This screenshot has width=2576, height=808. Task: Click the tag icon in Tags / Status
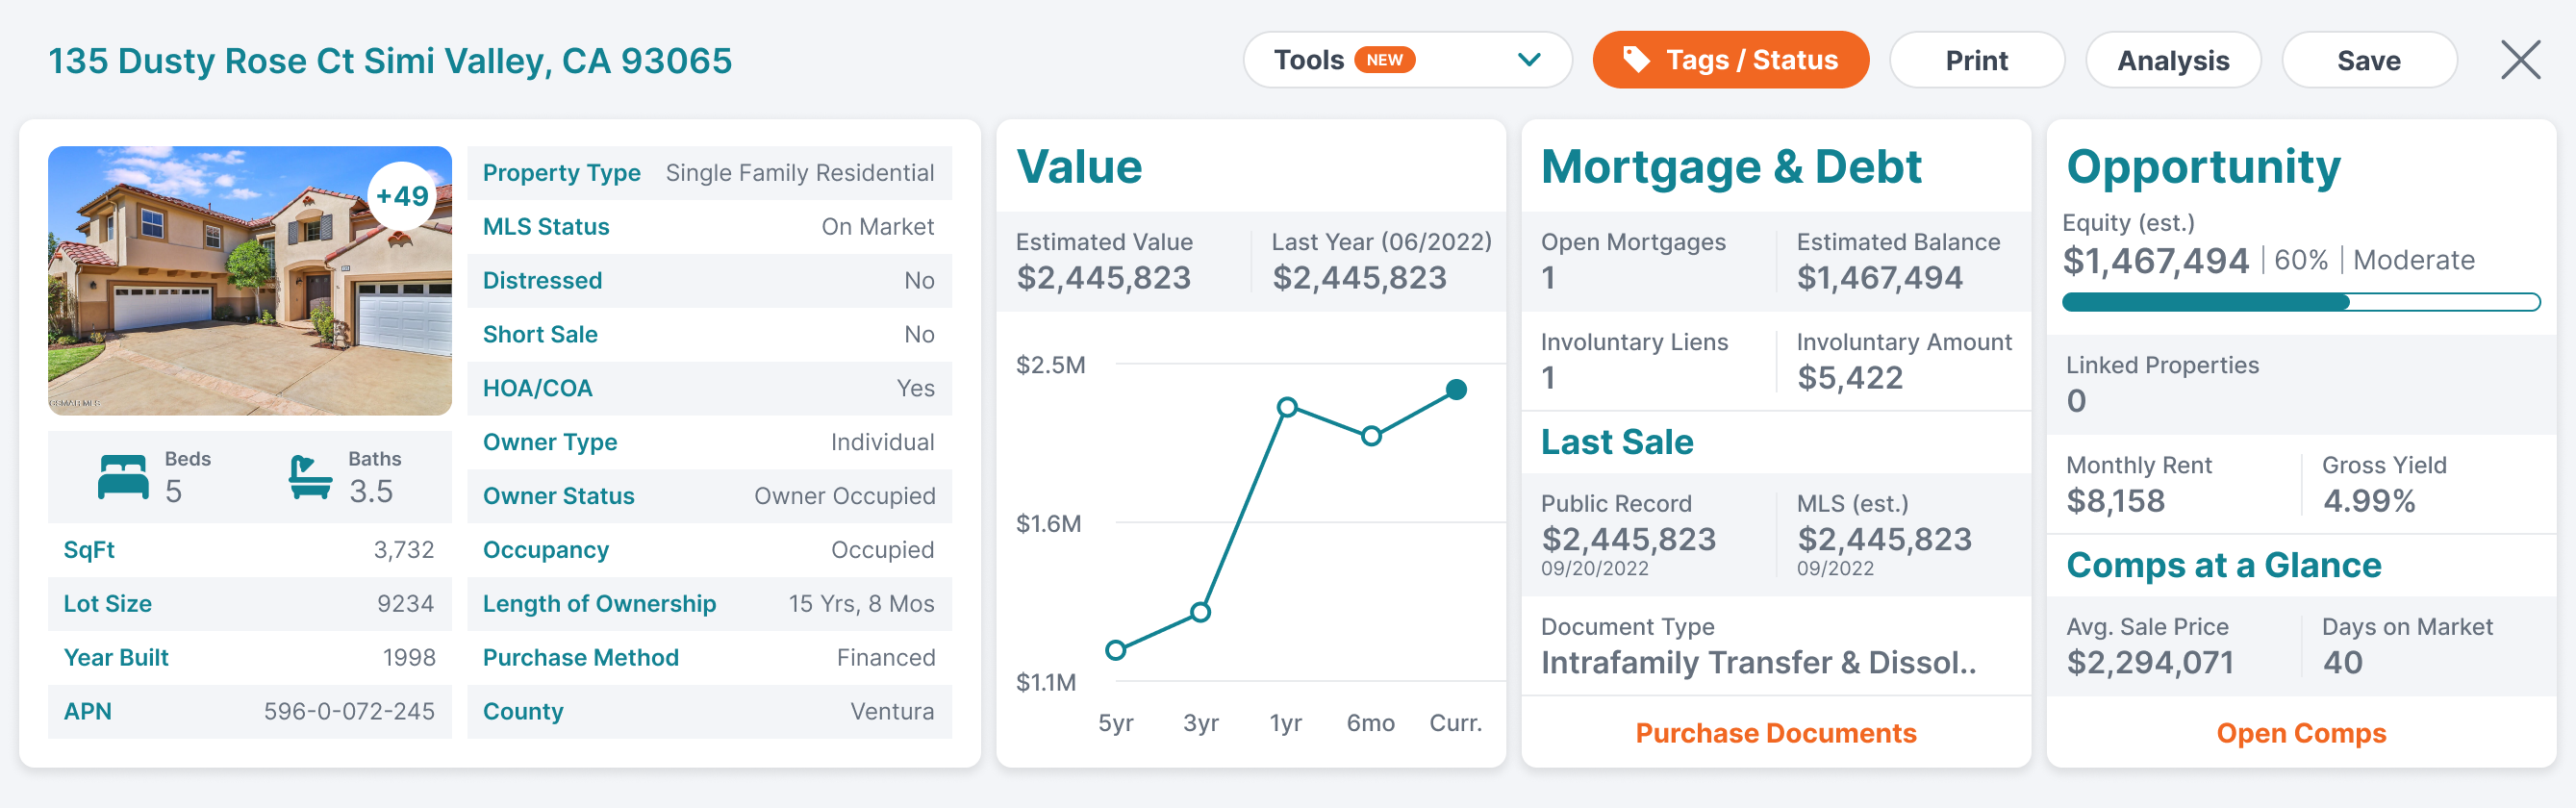tap(1636, 60)
